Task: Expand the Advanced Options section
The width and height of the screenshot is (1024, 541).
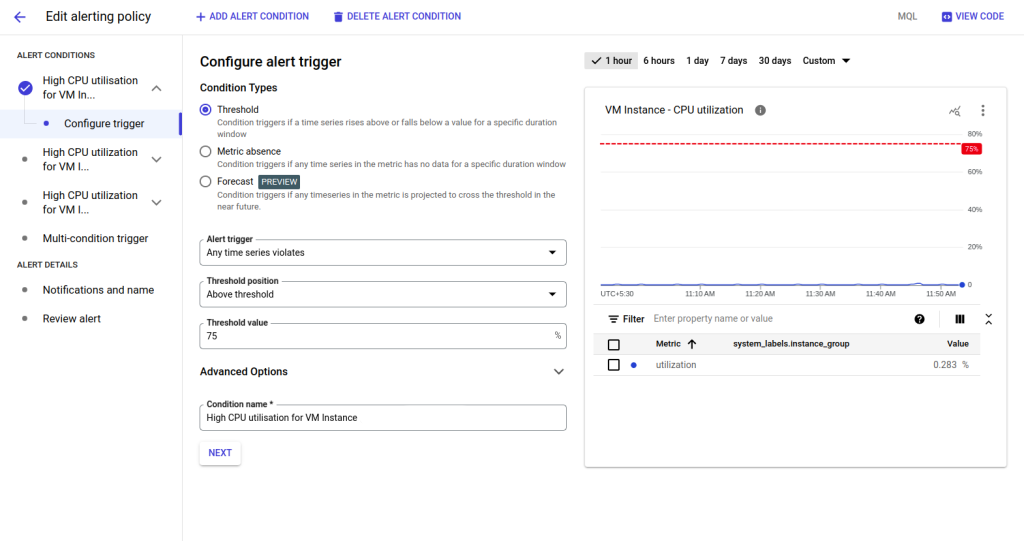Action: click(558, 372)
